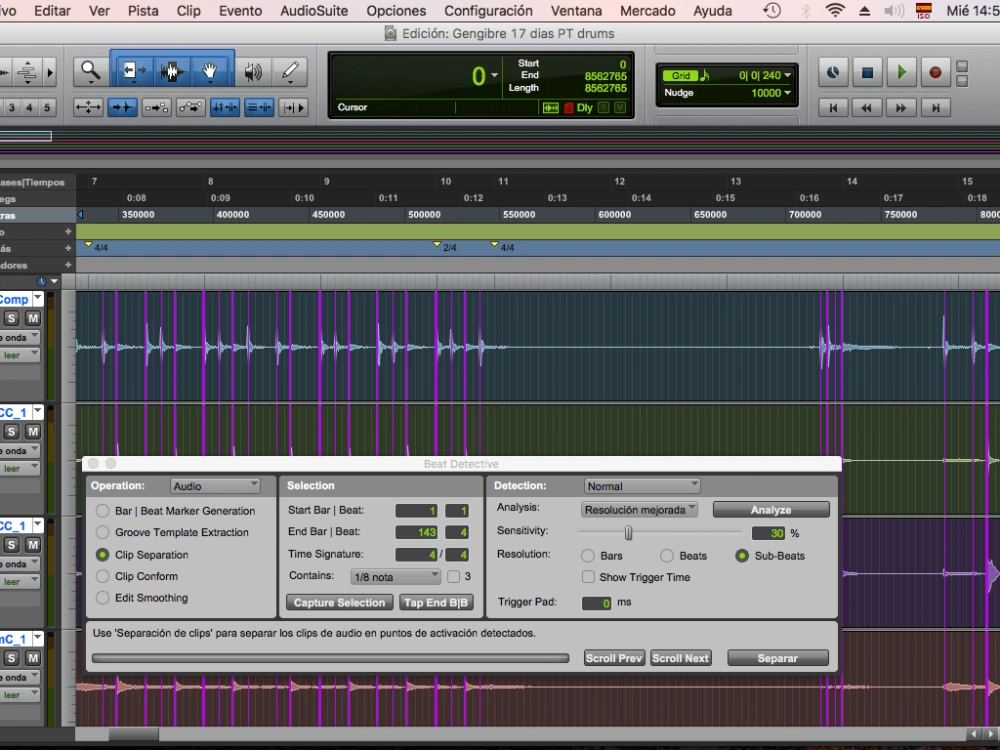Open the Analysis dropdown showing Resolución mejorada
1000x750 pixels.
639,509
